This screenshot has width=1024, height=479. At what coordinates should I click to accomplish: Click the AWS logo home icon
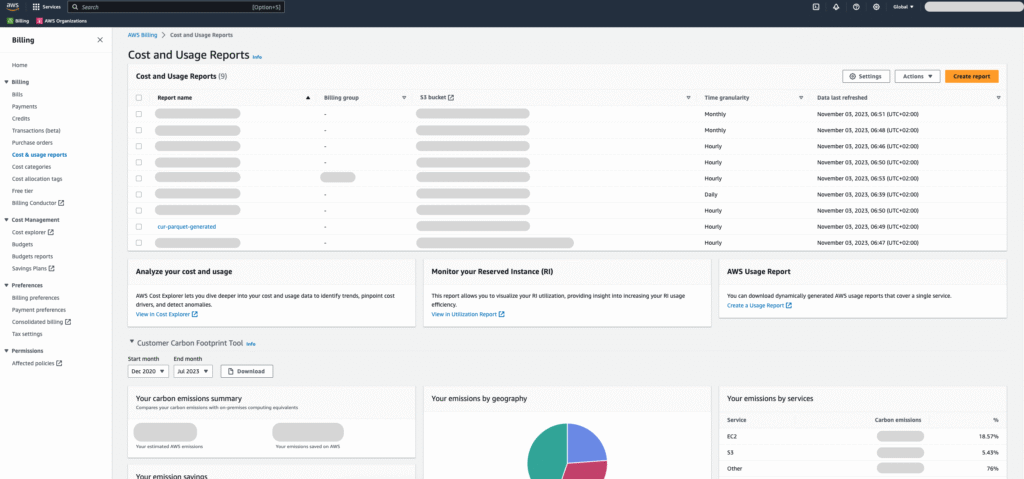click(x=13, y=7)
